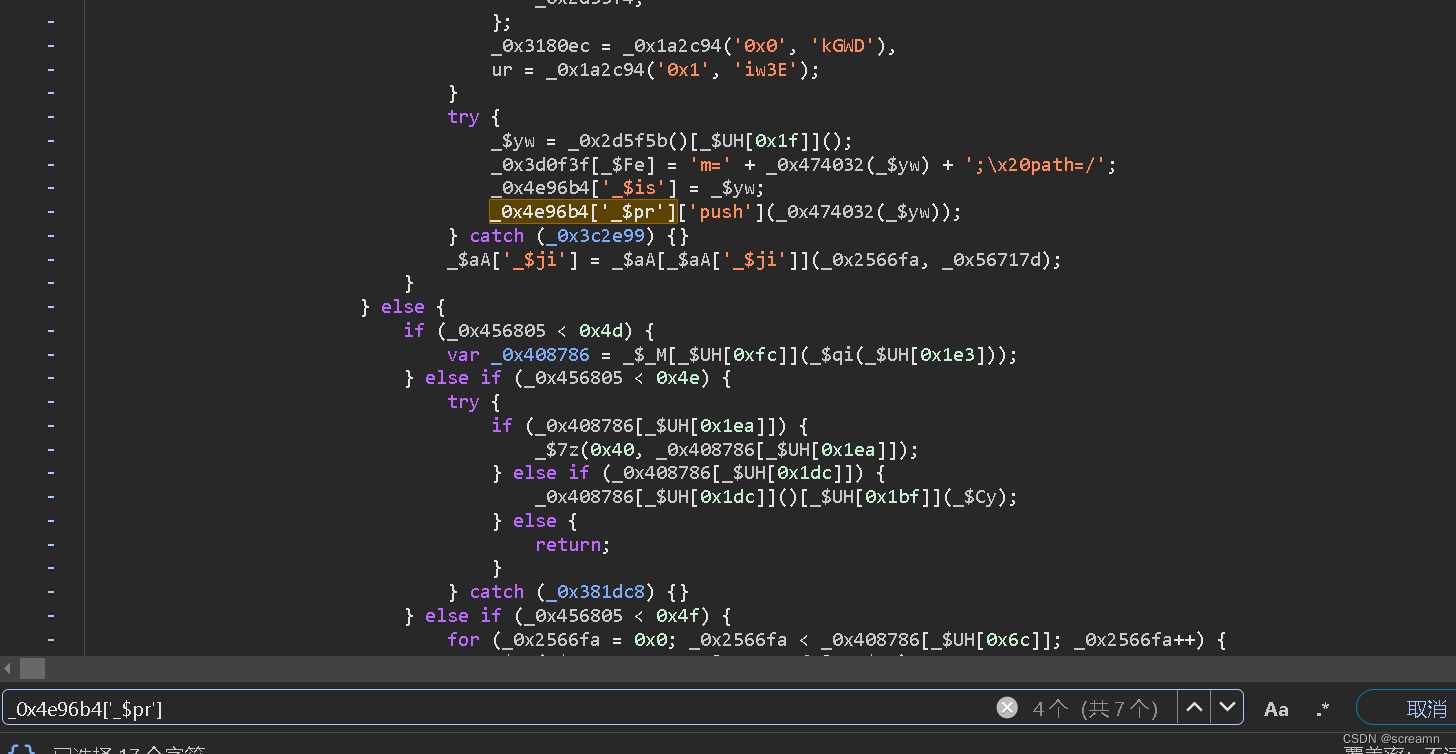Screen dimensions: 1456x754
Task: Click the horizontal scrollbar thumb
Action: (32, 668)
